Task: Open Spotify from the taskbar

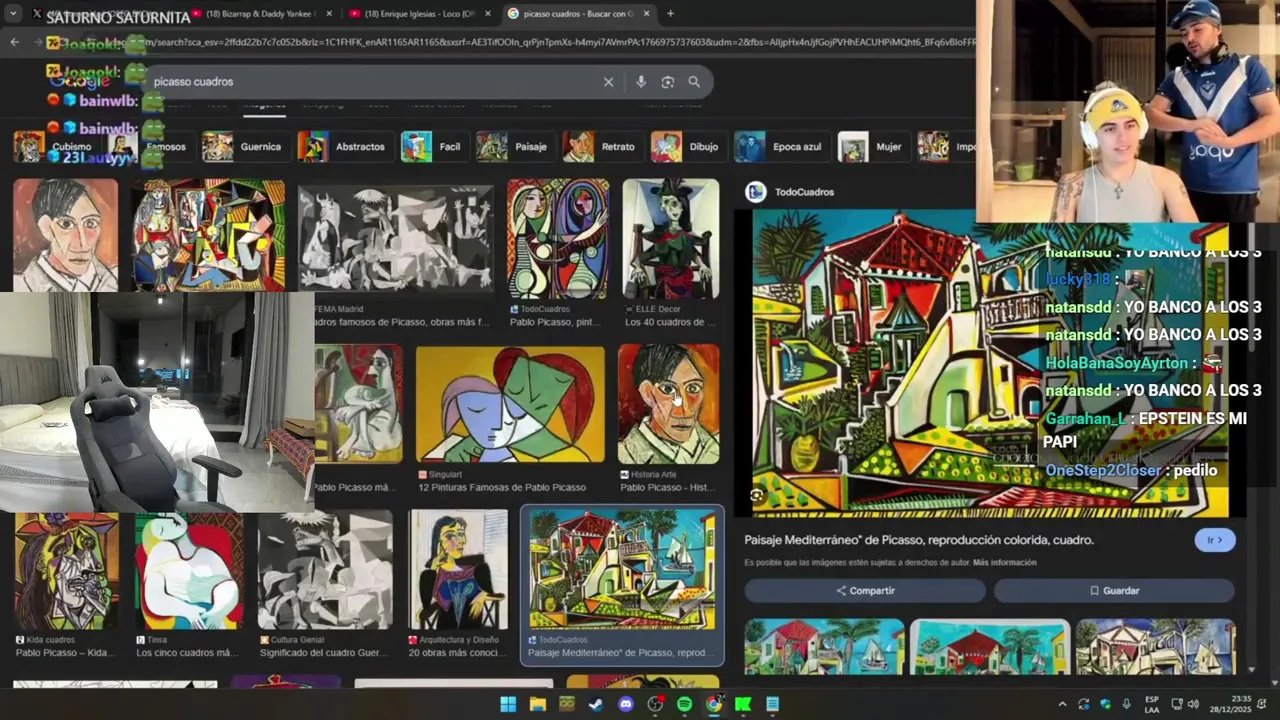Action: (684, 704)
